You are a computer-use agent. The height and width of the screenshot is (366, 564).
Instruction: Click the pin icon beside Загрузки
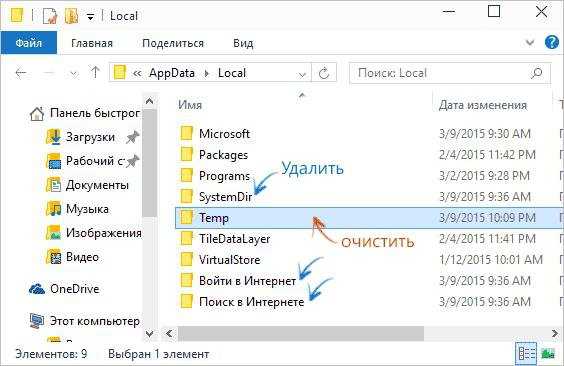(x=132, y=137)
